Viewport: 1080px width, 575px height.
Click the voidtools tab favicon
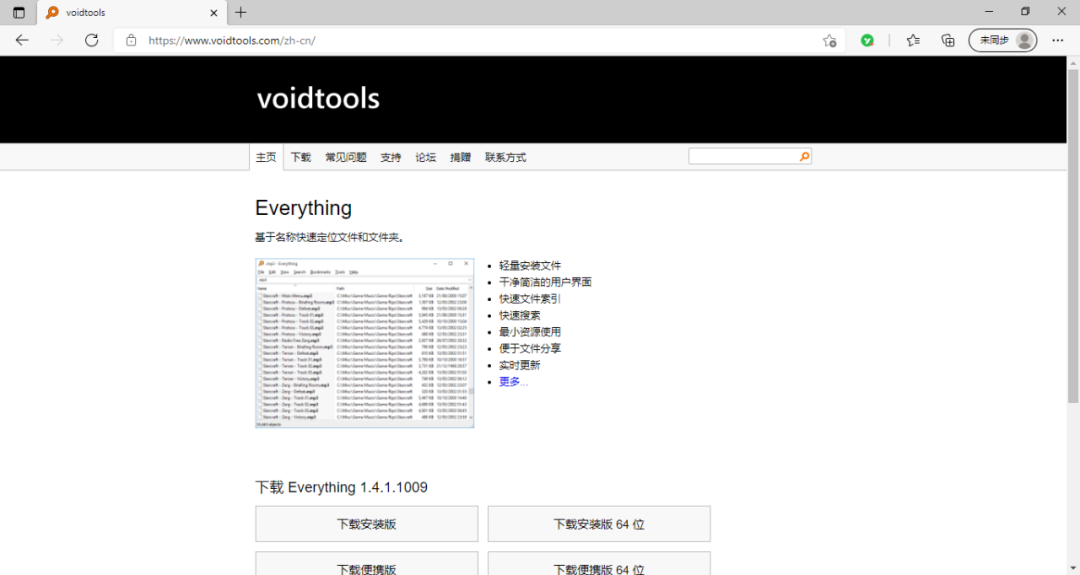point(52,12)
